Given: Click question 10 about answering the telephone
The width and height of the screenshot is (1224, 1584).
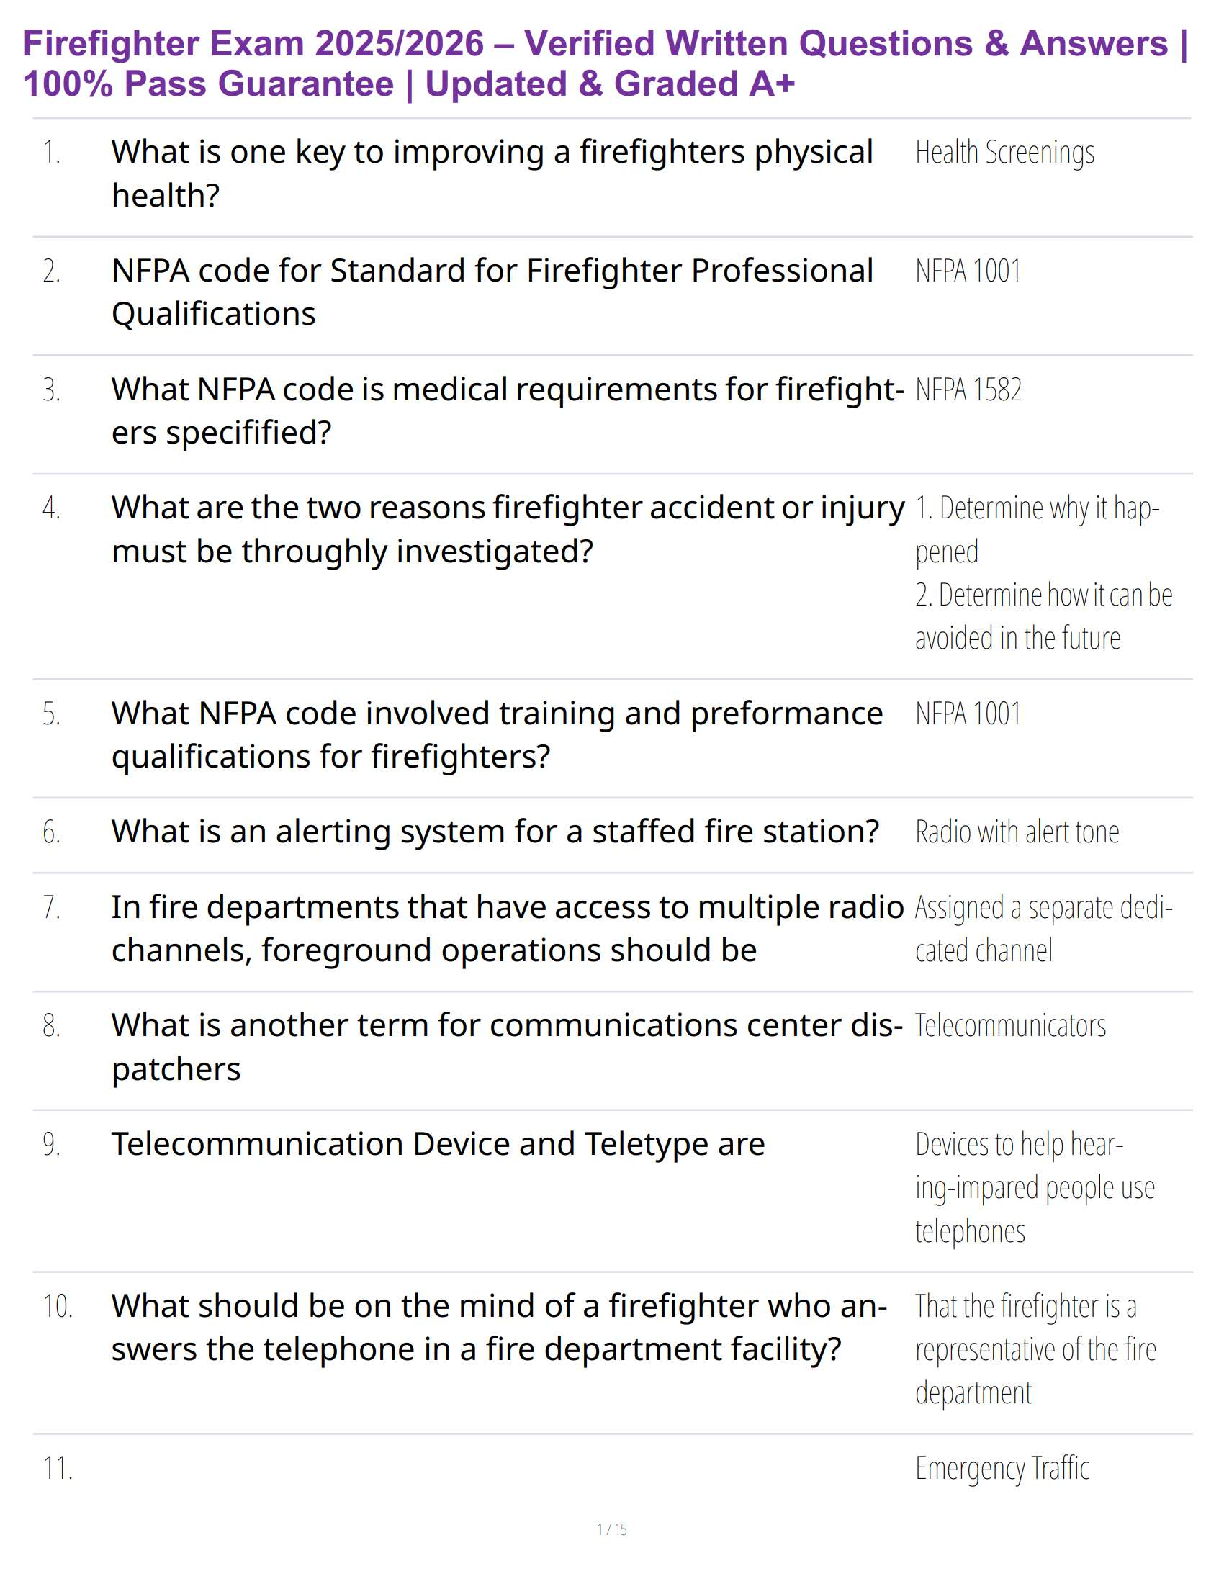Looking at the screenshot, I should [x=498, y=1327].
